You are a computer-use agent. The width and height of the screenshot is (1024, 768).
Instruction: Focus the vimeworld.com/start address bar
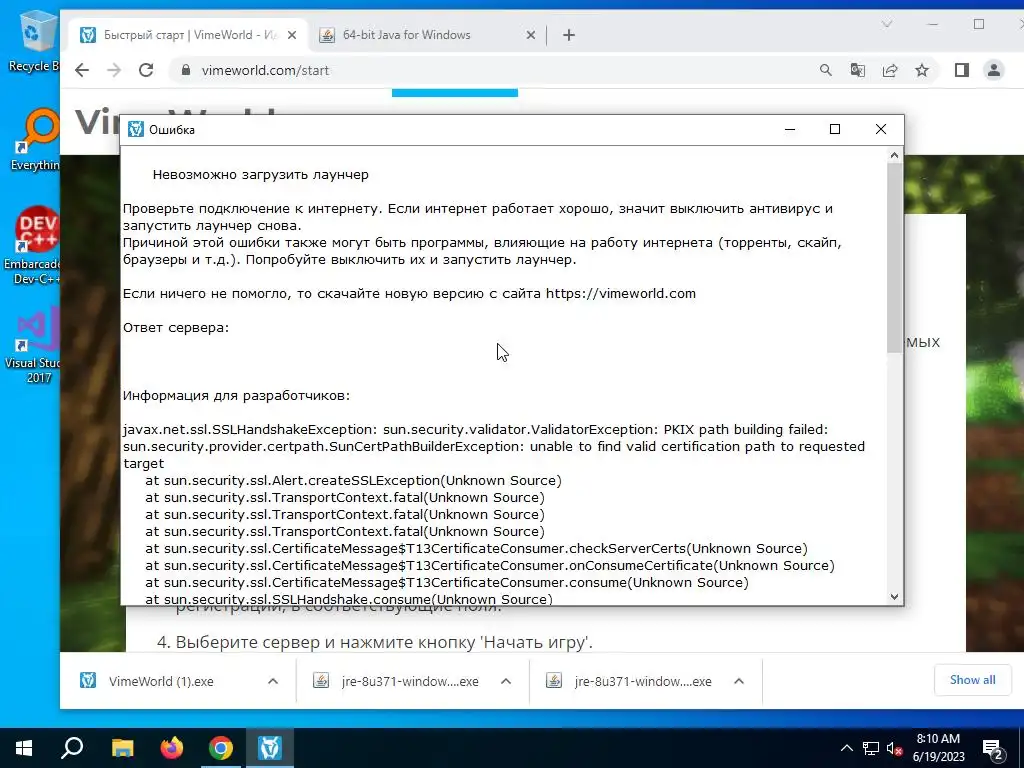click(x=490, y=71)
